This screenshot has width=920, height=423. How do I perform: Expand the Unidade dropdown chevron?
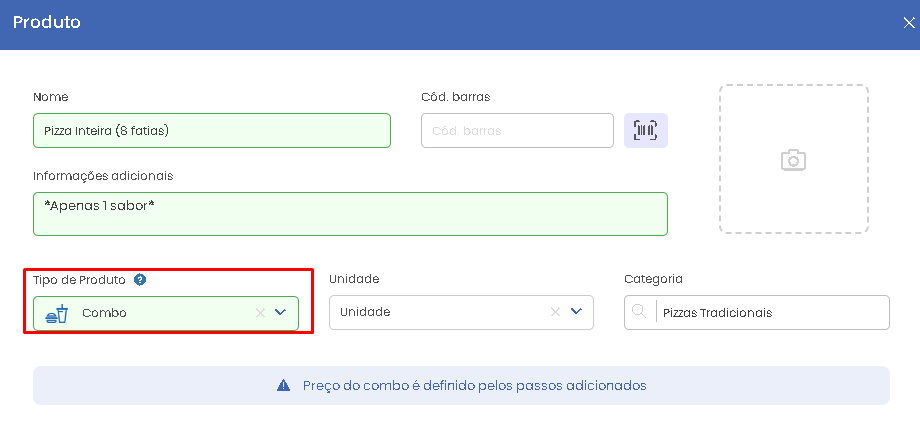576,312
